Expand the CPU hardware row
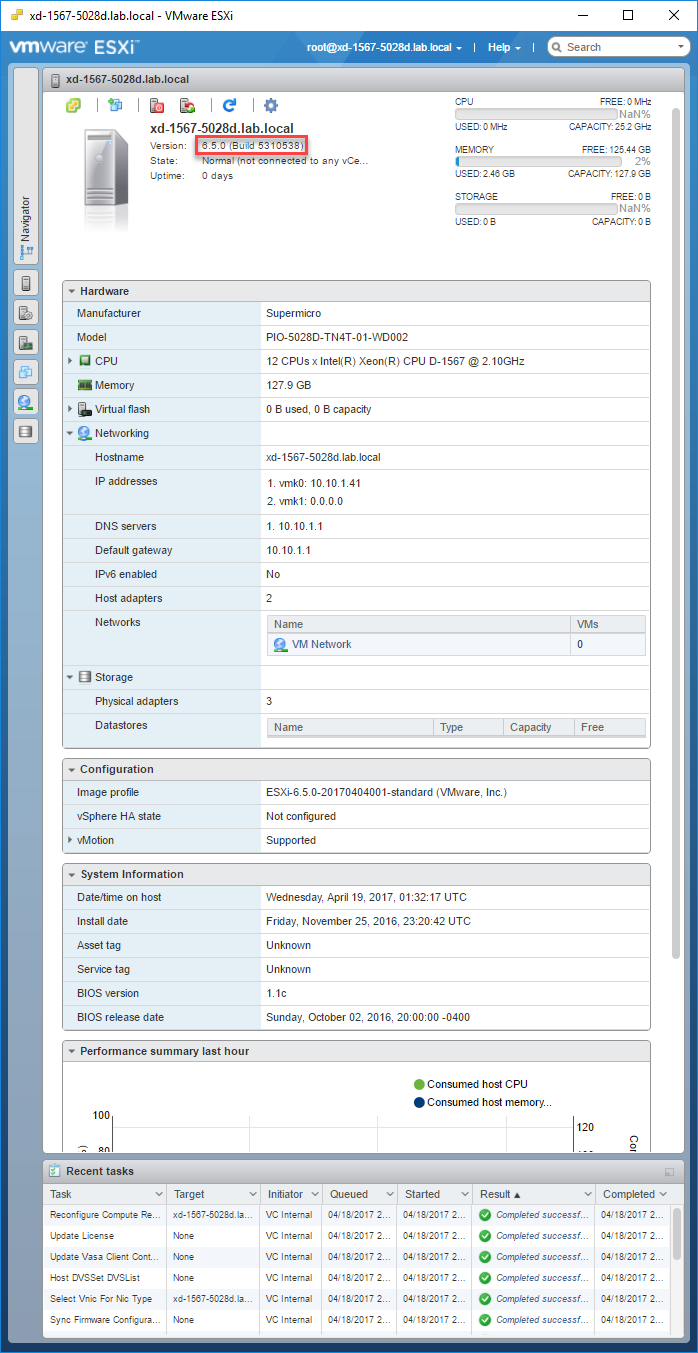This screenshot has width=698, height=1353. tap(70, 361)
